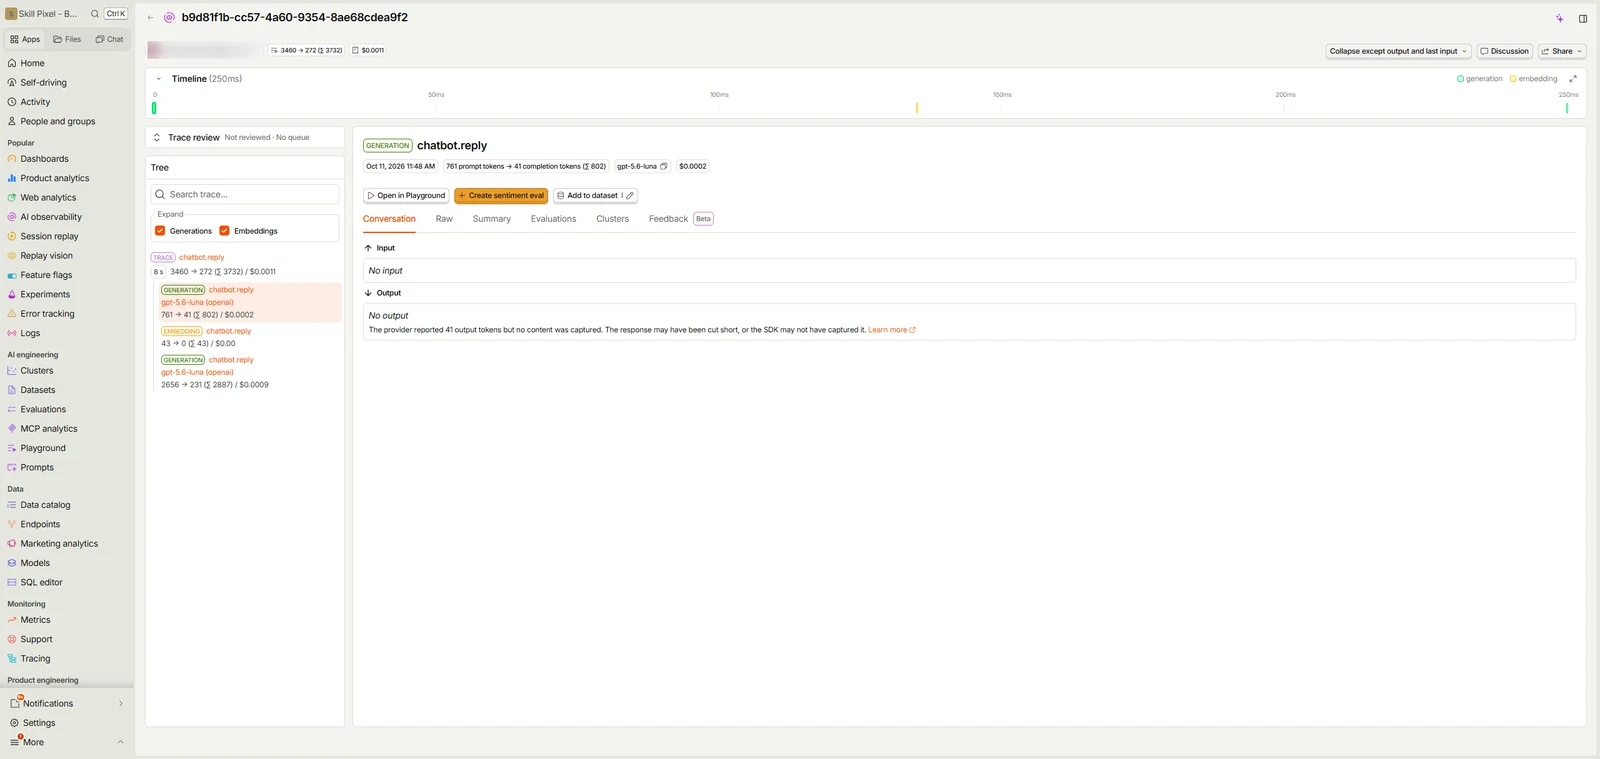Open the Skill Pixel project switcher
The image size is (1600, 759).
[x=42, y=14]
